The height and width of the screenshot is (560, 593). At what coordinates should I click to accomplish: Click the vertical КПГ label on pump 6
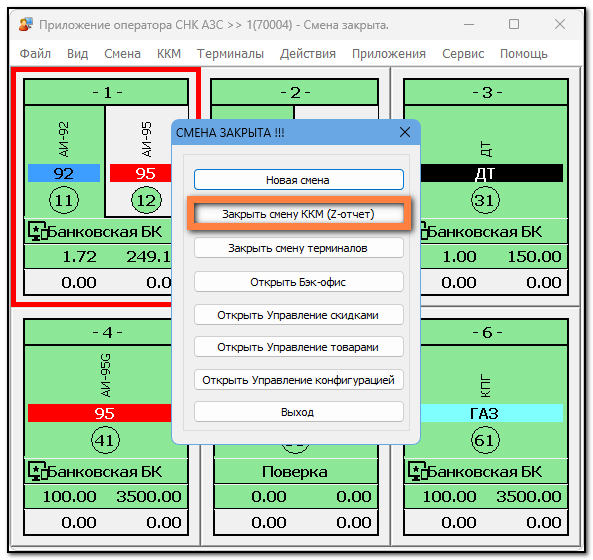click(485, 386)
